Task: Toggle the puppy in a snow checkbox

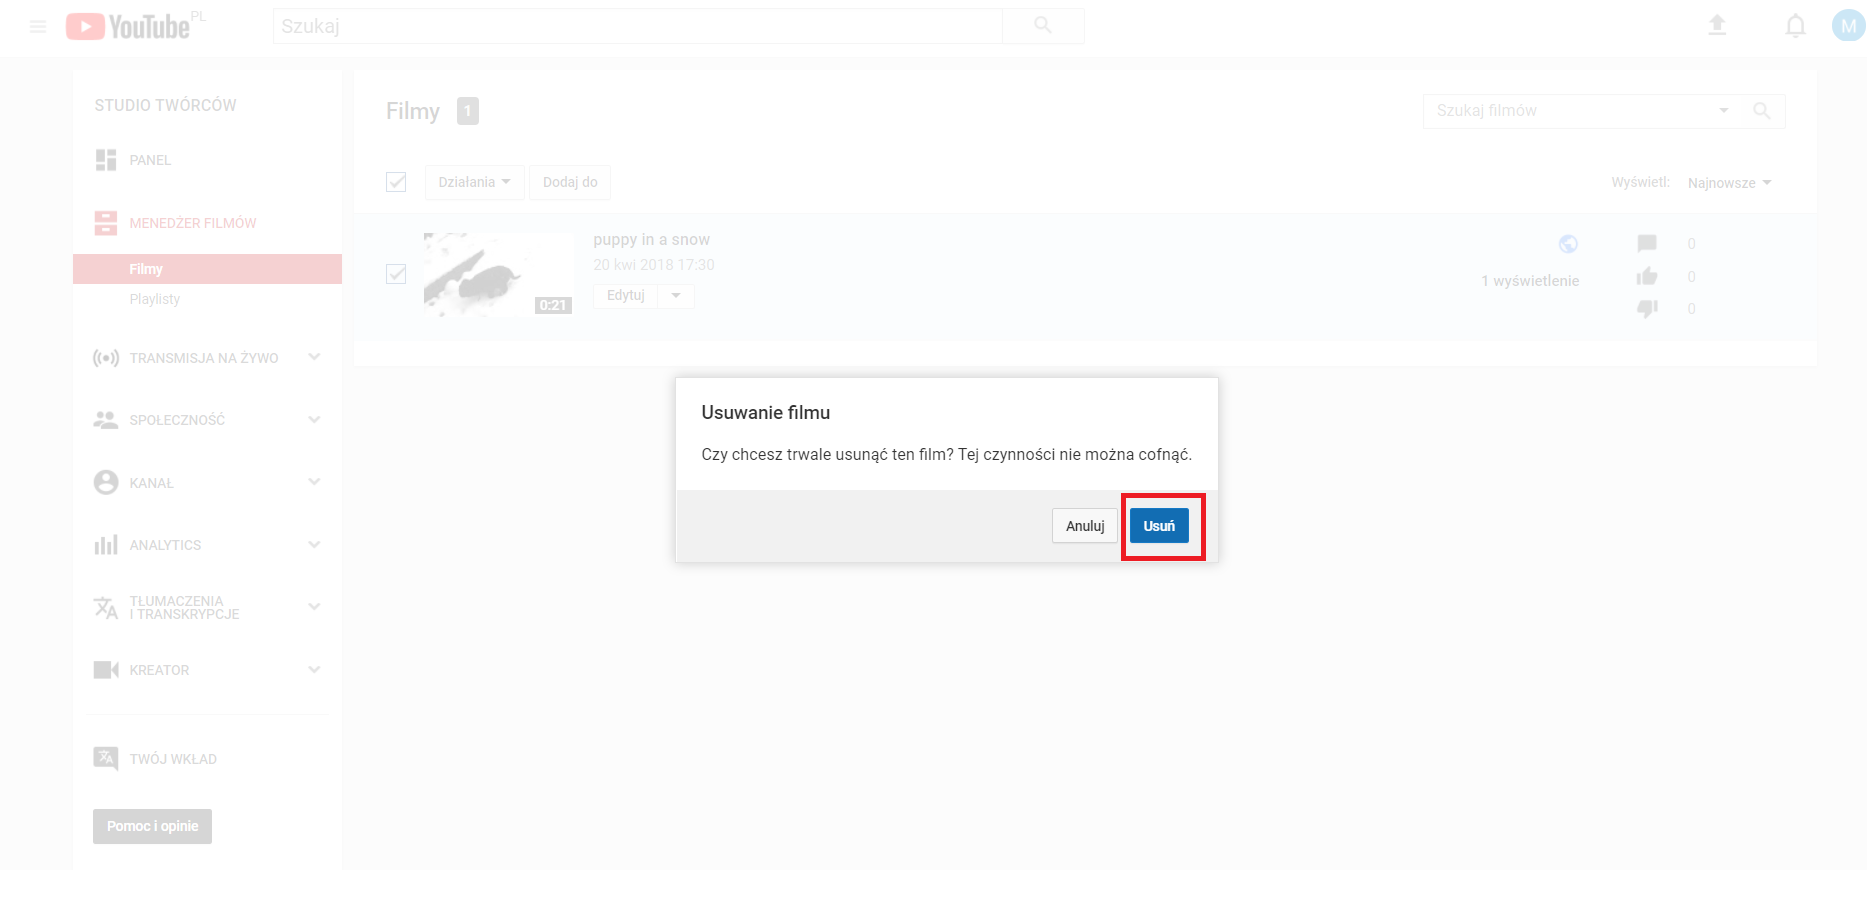Action: [x=396, y=274]
